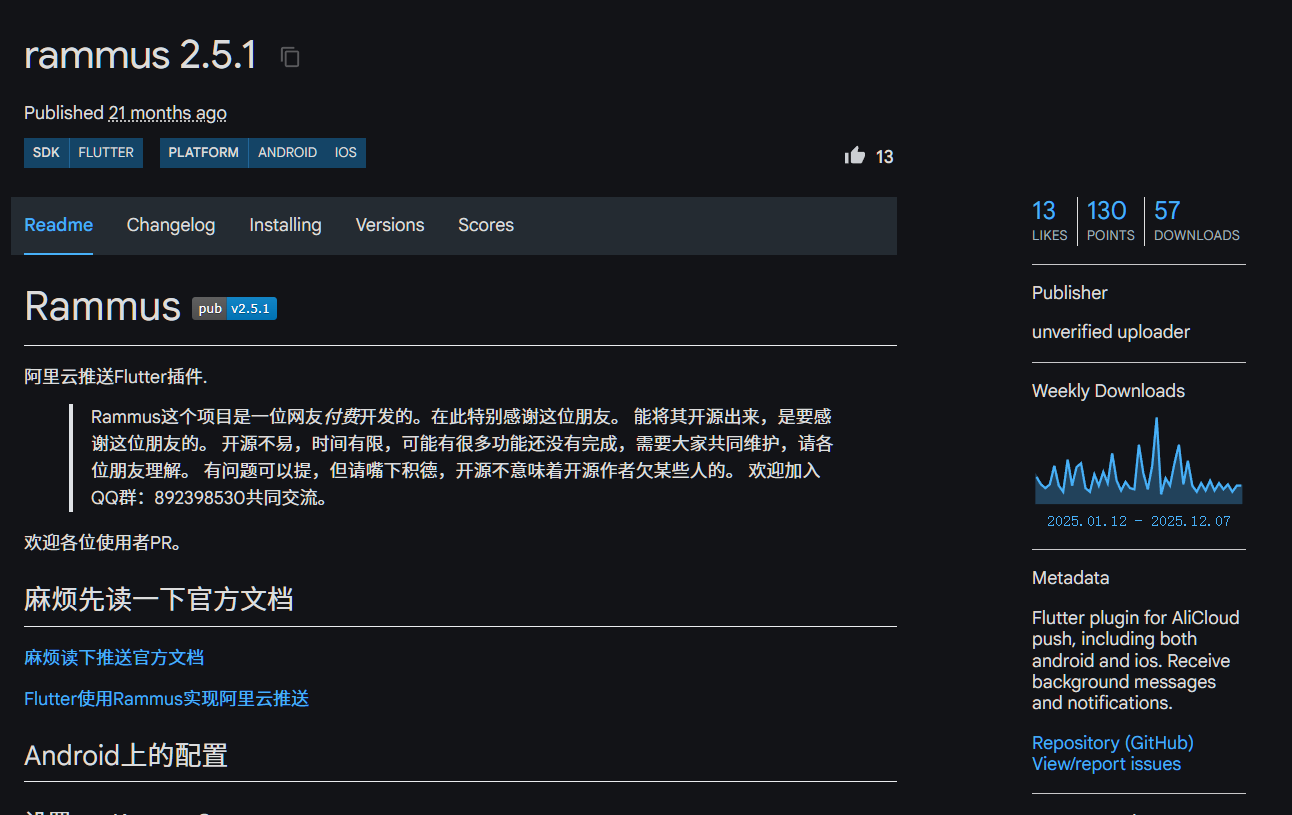Screen dimensions: 1292x815
Task: Click the IOS platform tag
Action: click(346, 153)
